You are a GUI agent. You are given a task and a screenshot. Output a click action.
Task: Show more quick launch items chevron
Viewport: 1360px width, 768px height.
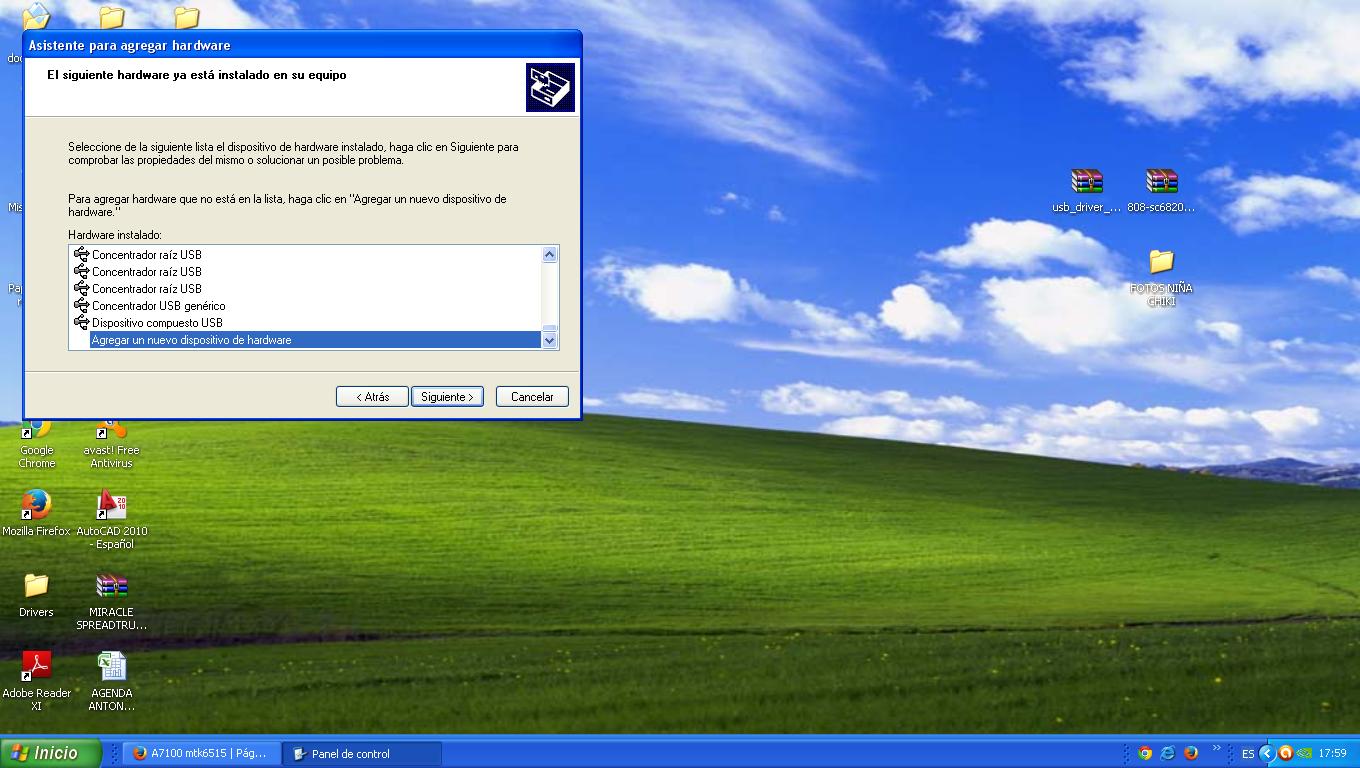click(x=1217, y=748)
